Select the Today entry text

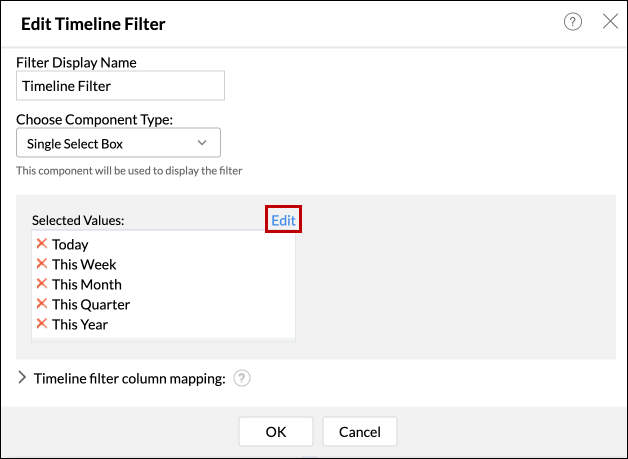pyautogui.click(x=70, y=244)
